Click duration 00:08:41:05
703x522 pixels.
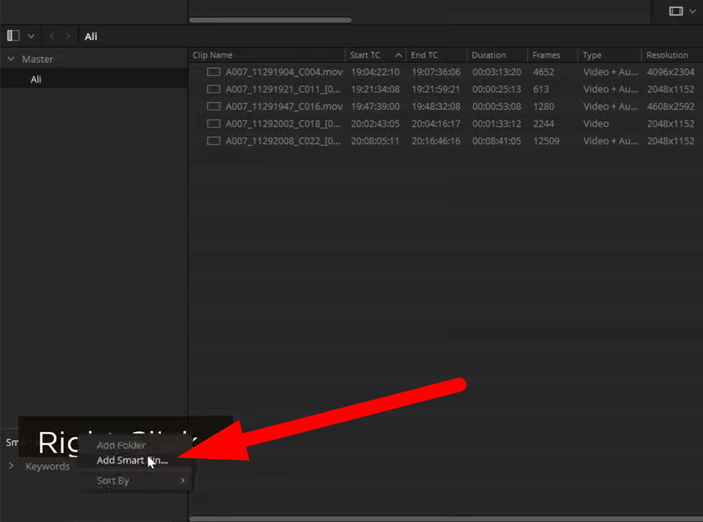click(496, 141)
